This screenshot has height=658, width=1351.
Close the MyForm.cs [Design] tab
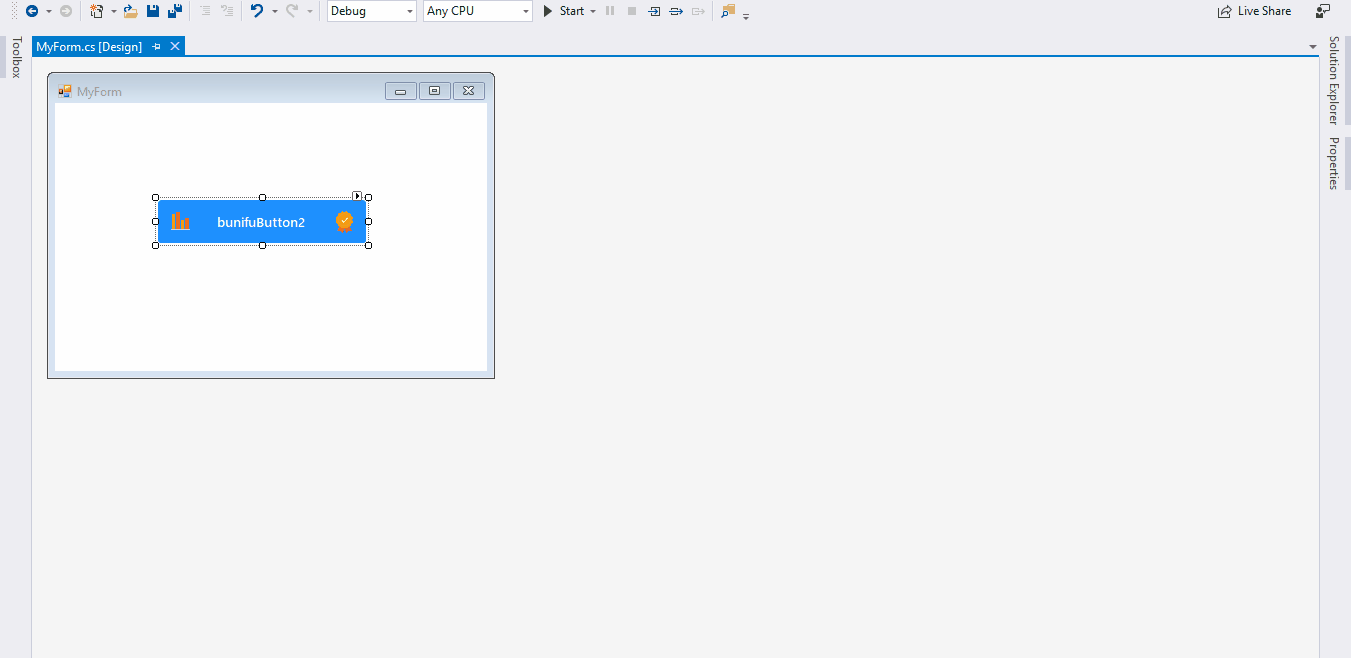[x=175, y=46]
